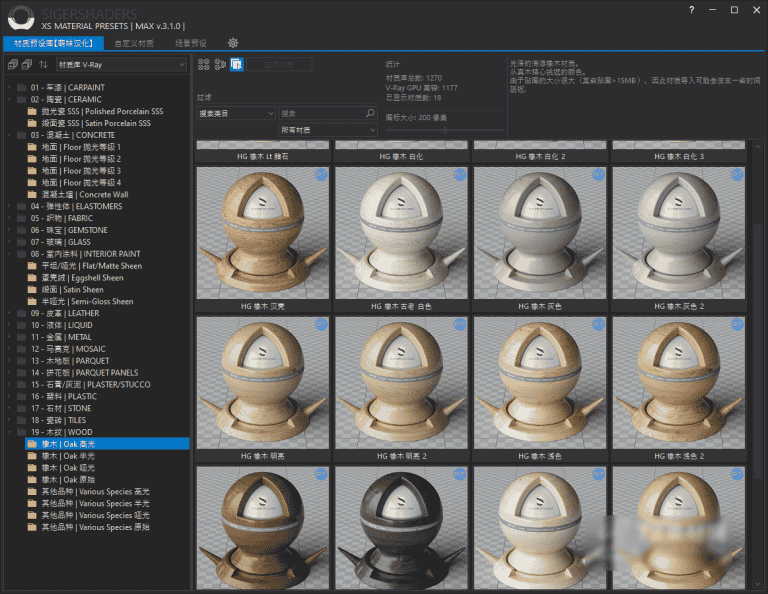Select the HG 橡木 明亮 2 thumbnail
The image size is (768, 594).
(401, 383)
